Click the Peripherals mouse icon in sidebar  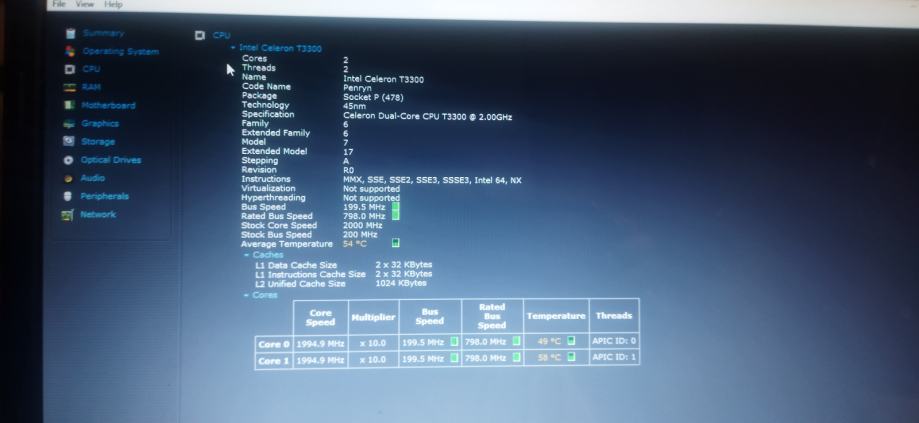[69, 196]
